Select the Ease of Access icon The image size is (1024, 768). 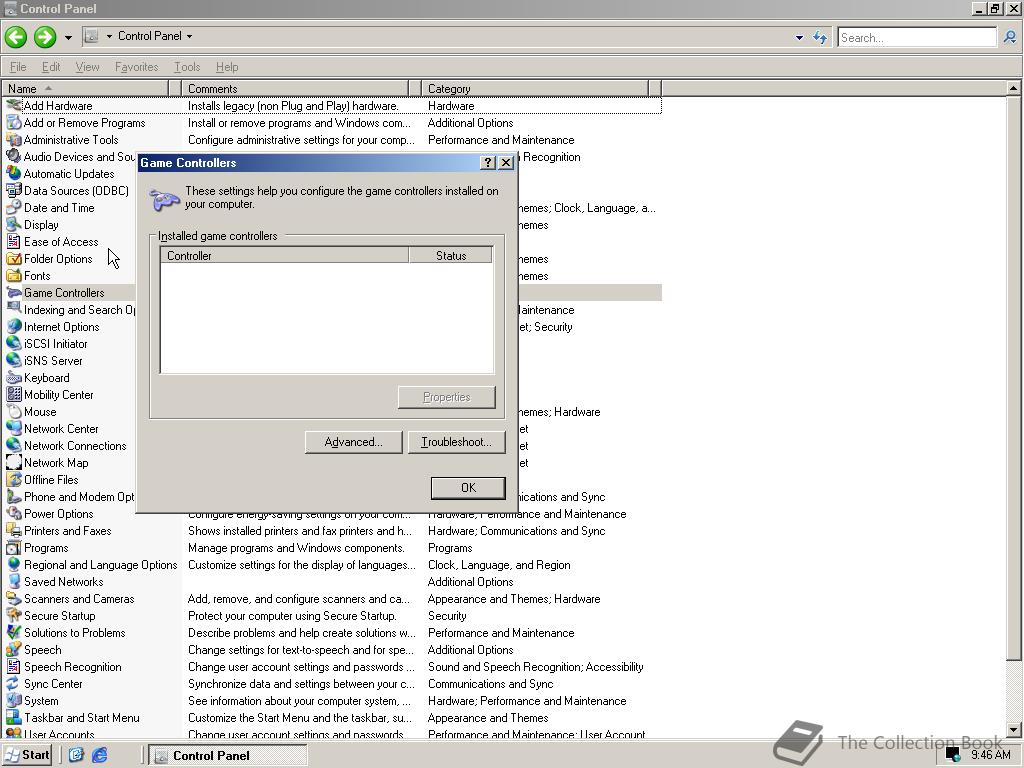(13, 241)
